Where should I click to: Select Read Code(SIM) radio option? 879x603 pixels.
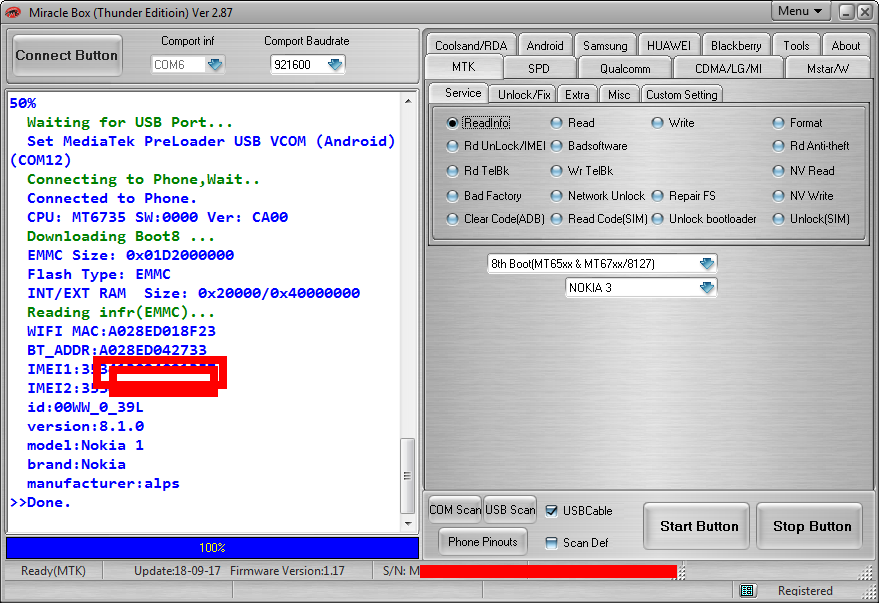coord(556,219)
